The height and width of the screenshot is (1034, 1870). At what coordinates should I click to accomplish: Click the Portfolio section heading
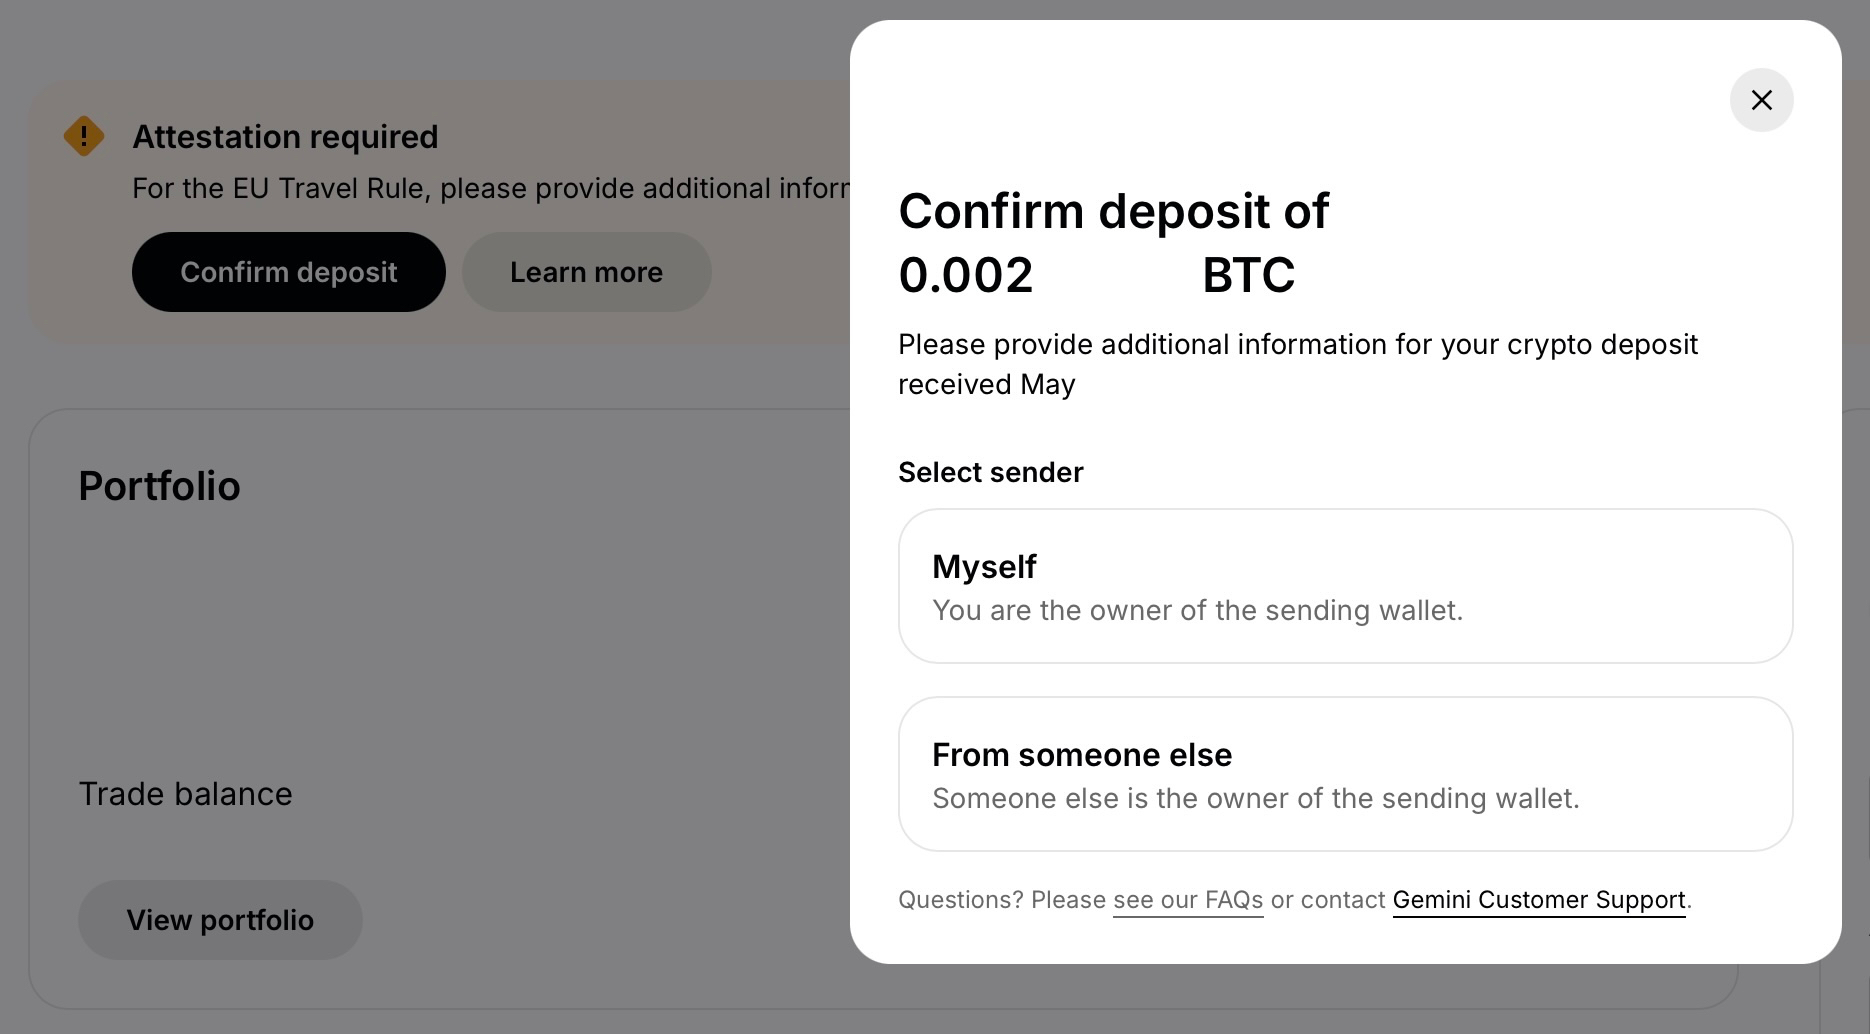(160, 486)
